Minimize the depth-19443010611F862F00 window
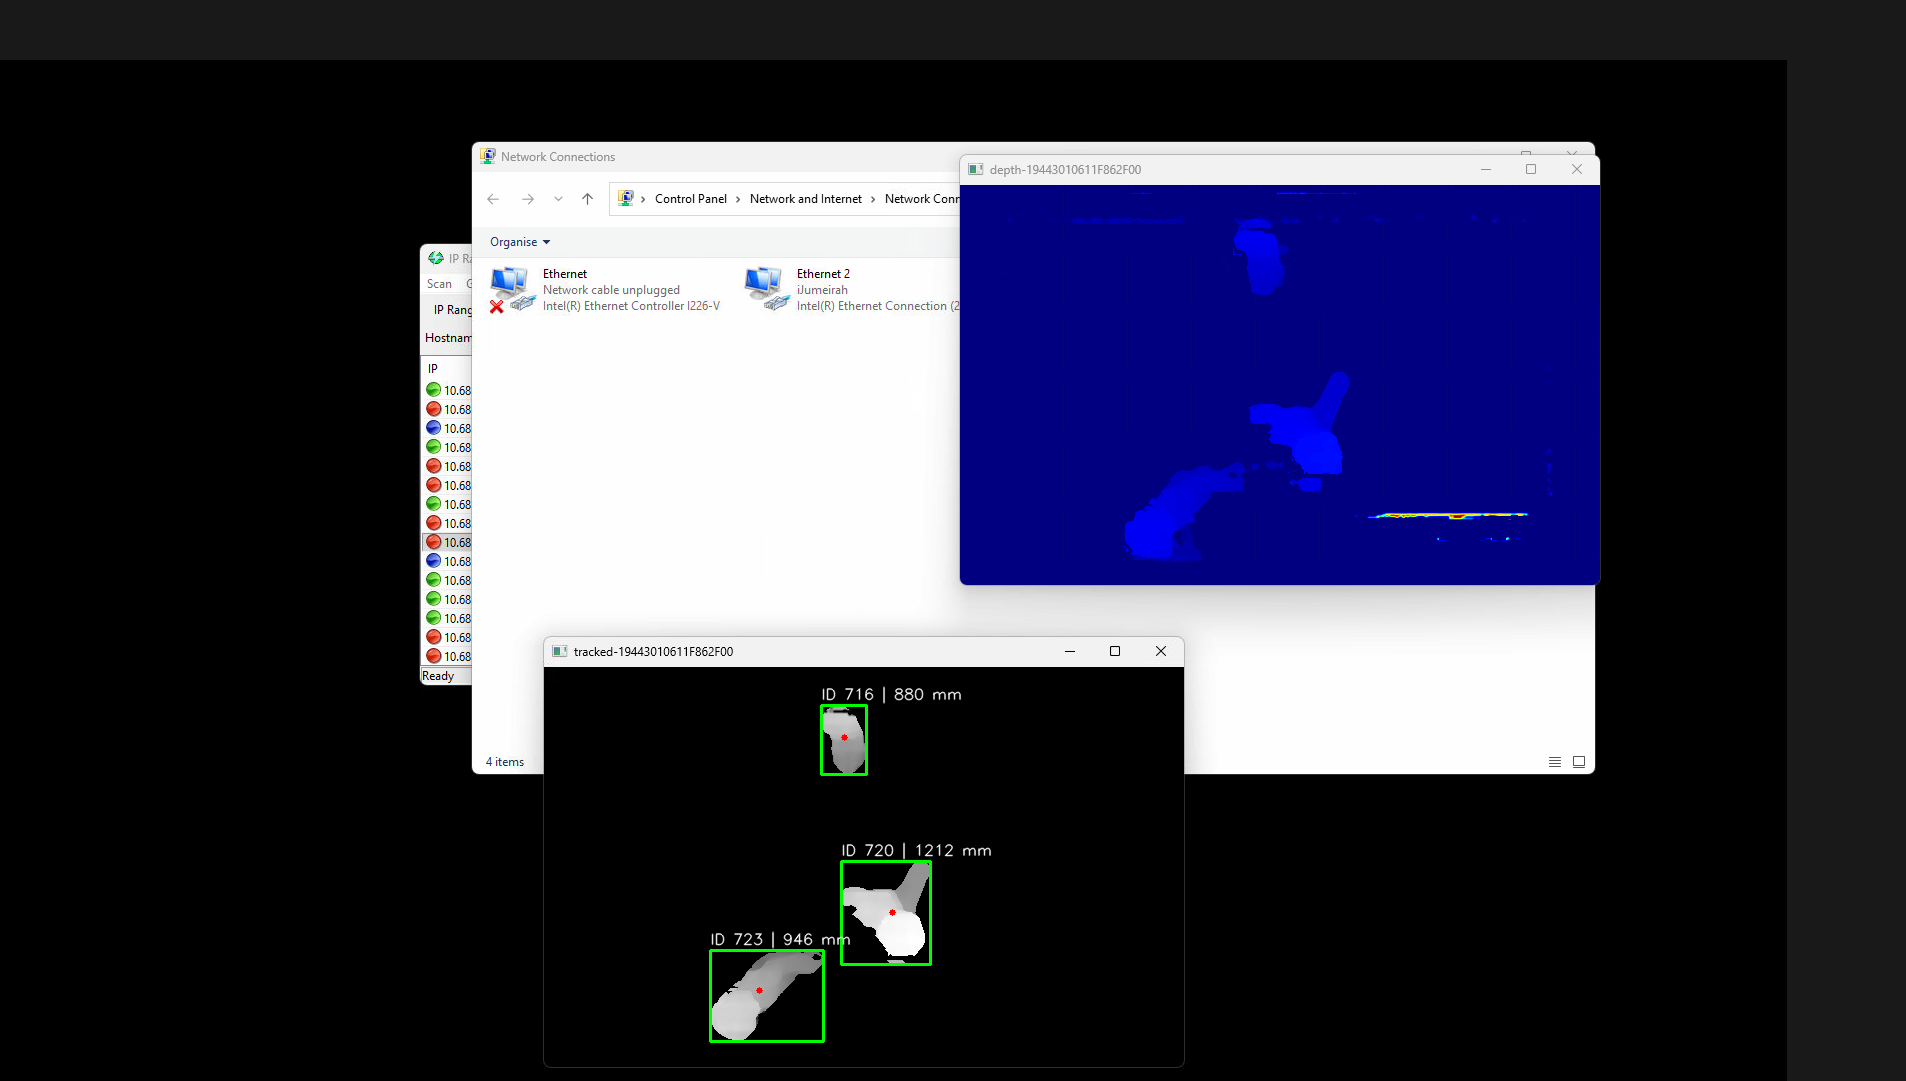Image resolution: width=1906 pixels, height=1081 pixels. (x=1486, y=169)
